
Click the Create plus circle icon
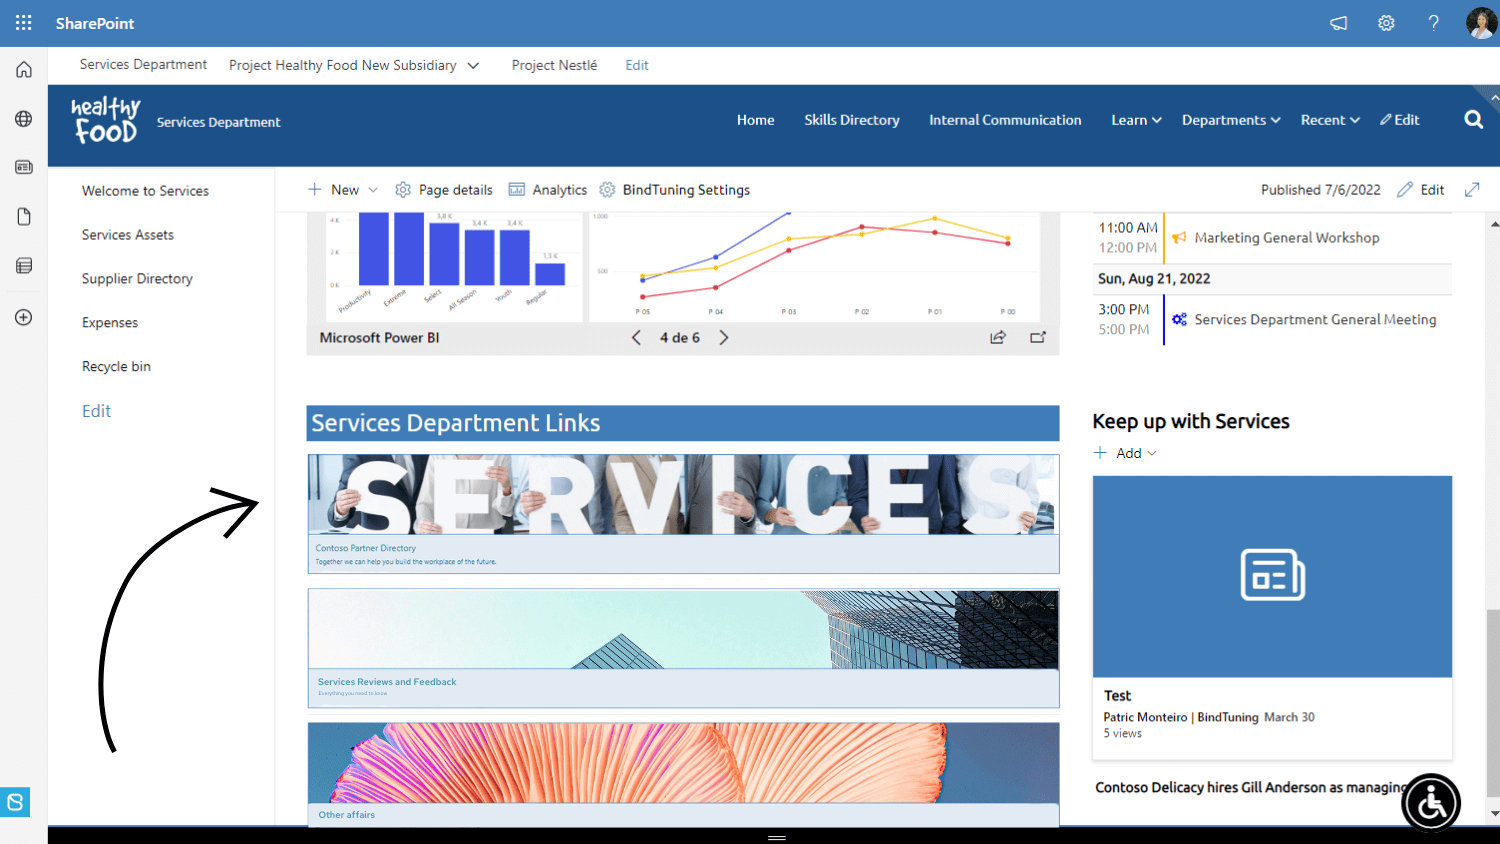[24, 317]
